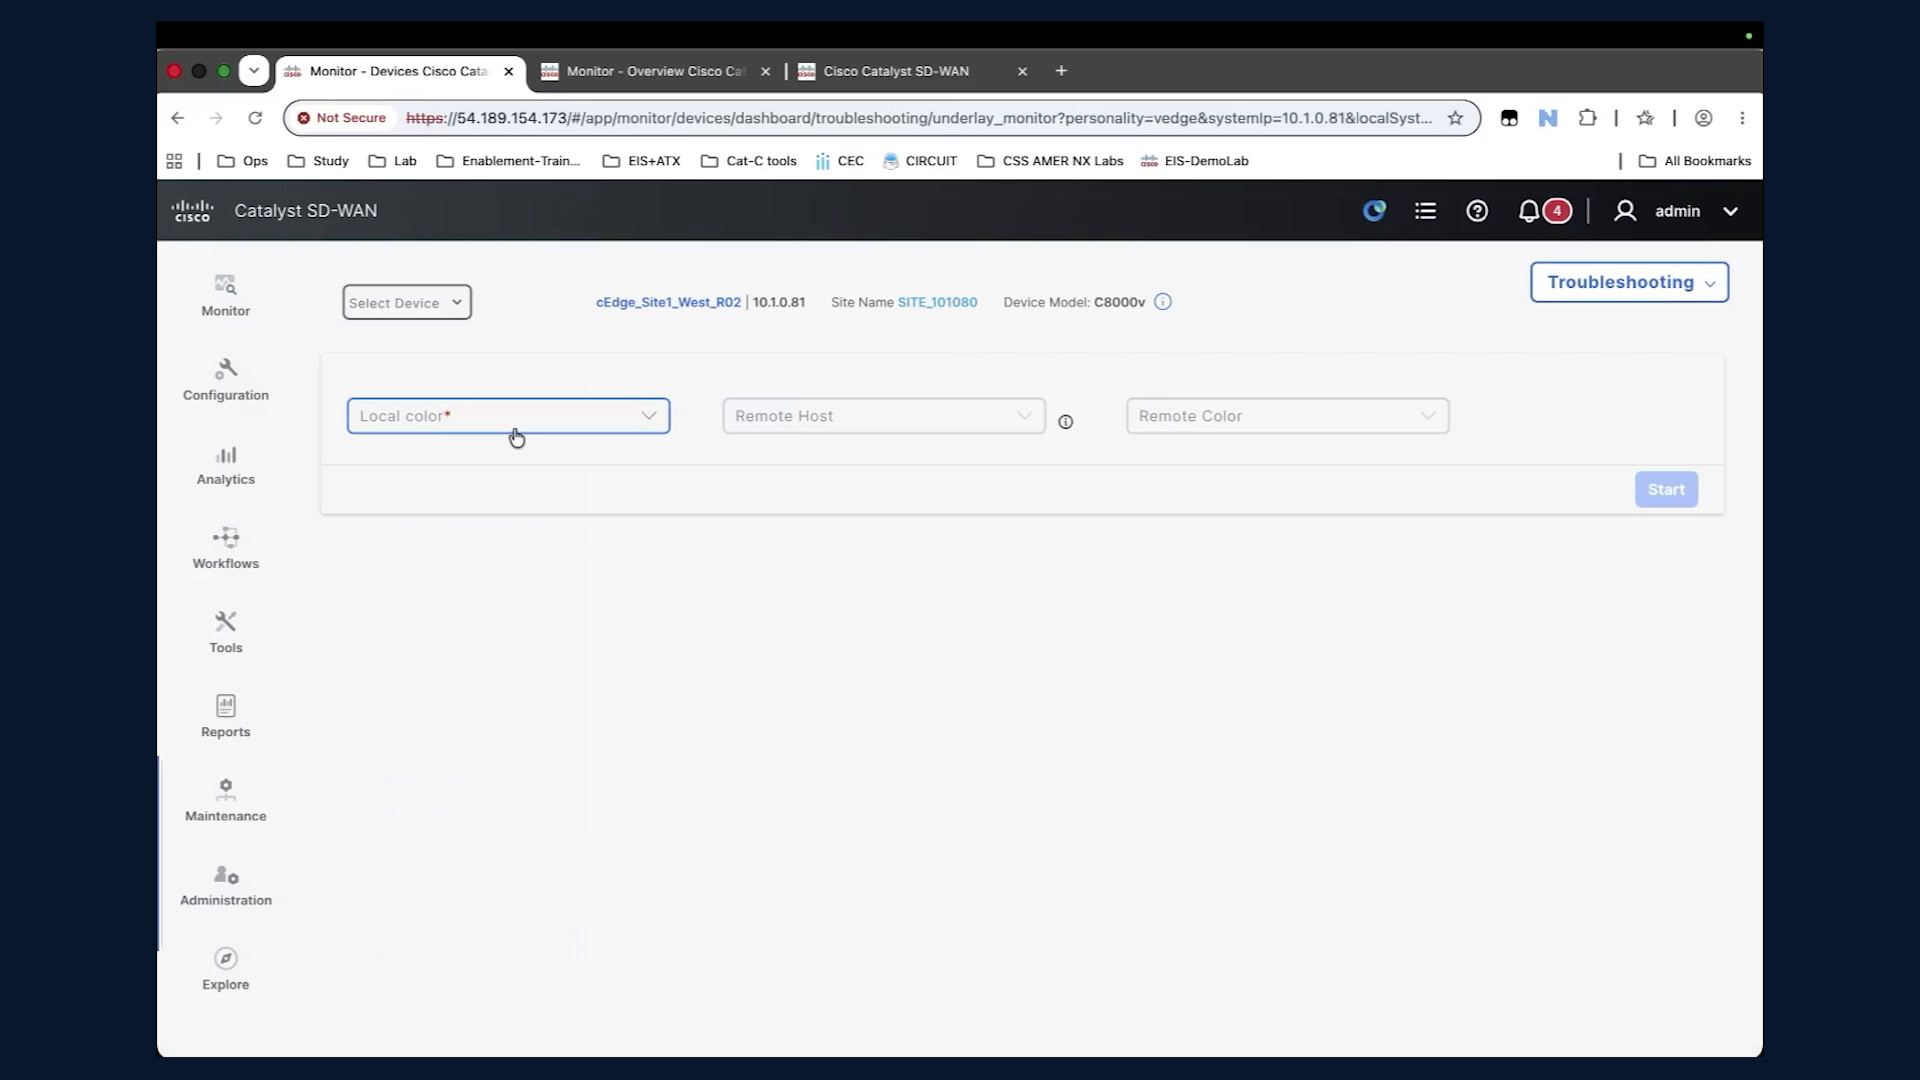Screen dimensions: 1920x1080
Task: Open the SITE_101080 site link
Action: coord(937,302)
